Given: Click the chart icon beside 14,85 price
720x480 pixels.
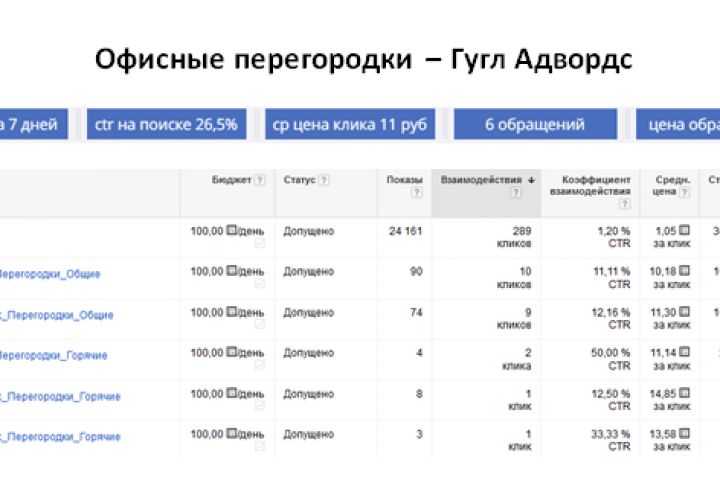Looking at the screenshot, I should (684, 394).
